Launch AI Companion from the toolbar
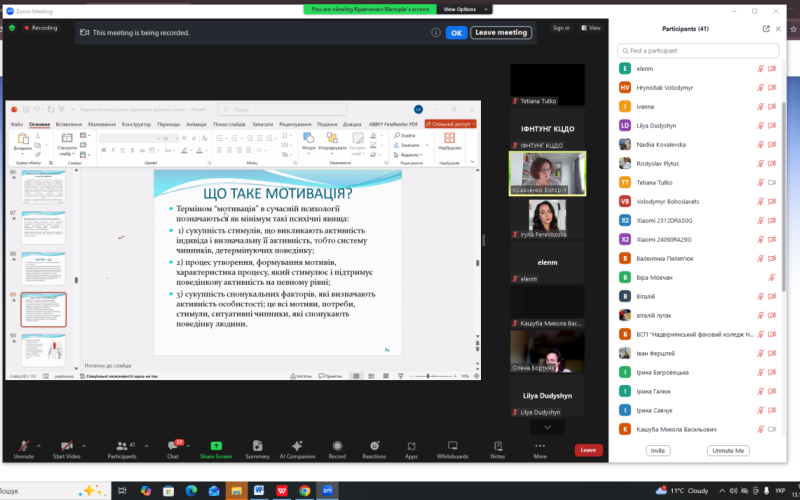 pos(297,449)
